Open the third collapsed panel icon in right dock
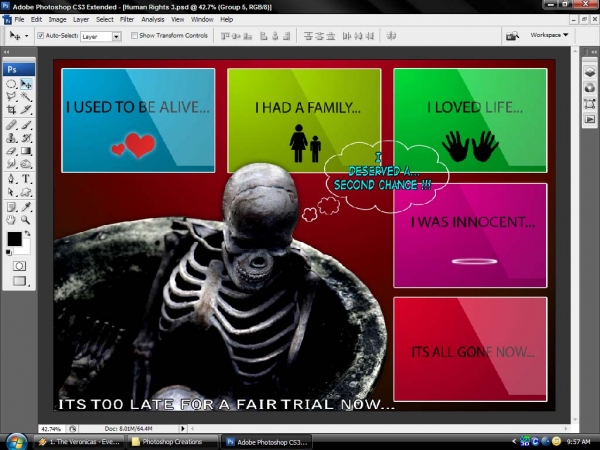The height and width of the screenshot is (450, 600). (590, 103)
